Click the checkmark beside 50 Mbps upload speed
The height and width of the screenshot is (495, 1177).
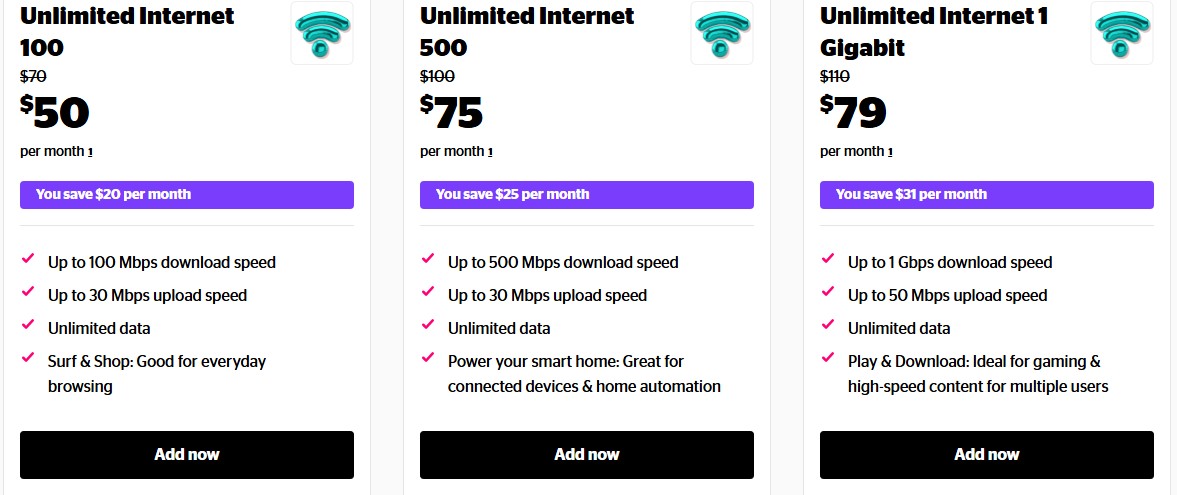point(828,292)
